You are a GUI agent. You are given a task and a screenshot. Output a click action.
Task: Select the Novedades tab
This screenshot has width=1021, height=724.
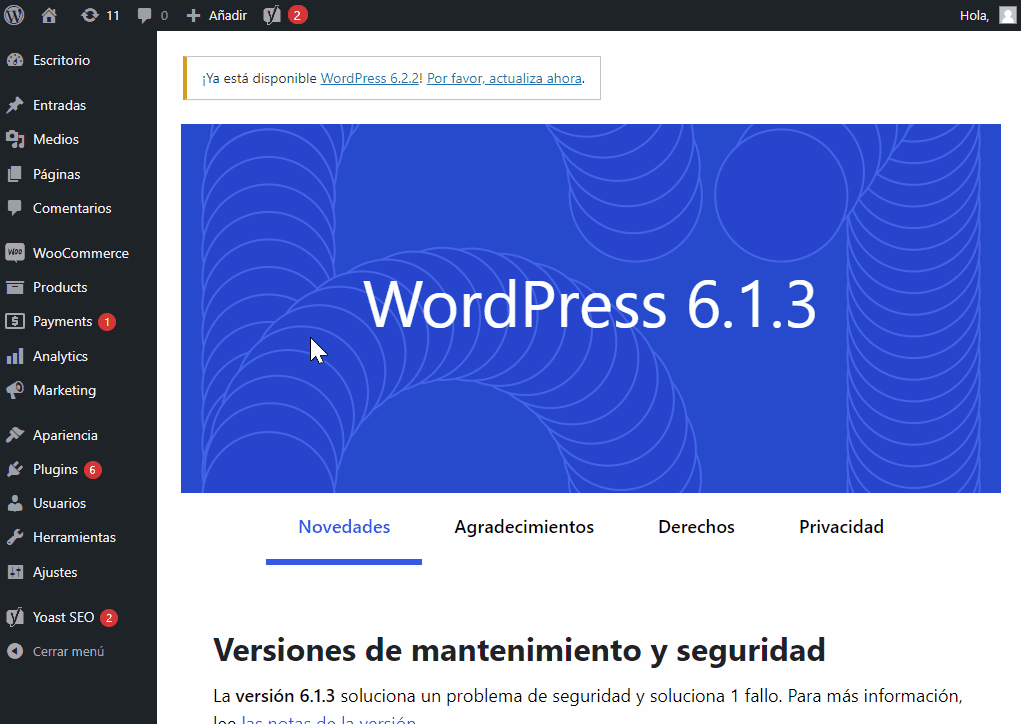point(344,527)
